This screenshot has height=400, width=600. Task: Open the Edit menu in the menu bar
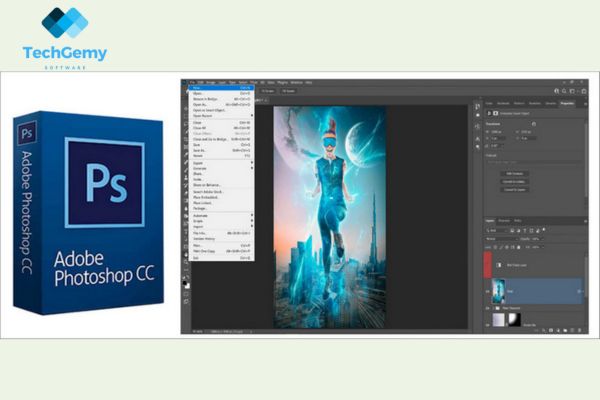tap(200, 82)
